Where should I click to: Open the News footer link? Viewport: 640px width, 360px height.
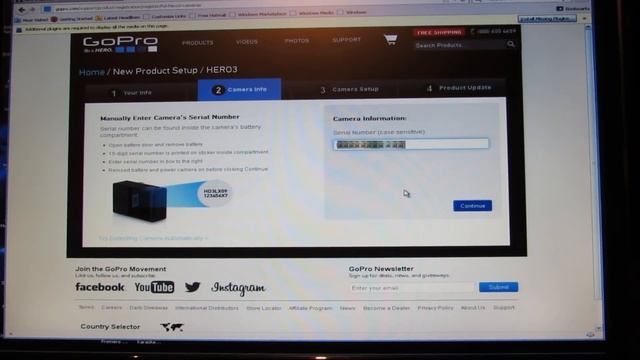(347, 308)
